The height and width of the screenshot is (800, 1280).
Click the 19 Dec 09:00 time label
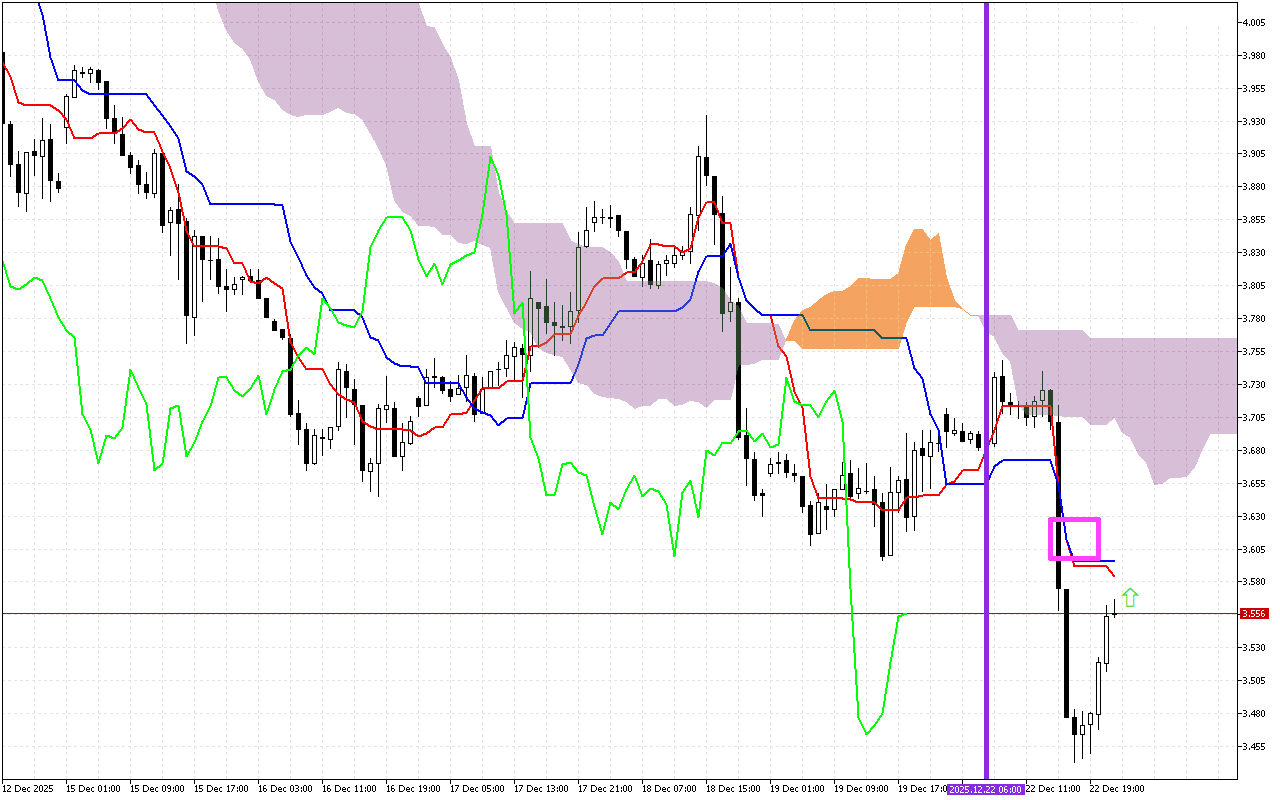pos(861,789)
